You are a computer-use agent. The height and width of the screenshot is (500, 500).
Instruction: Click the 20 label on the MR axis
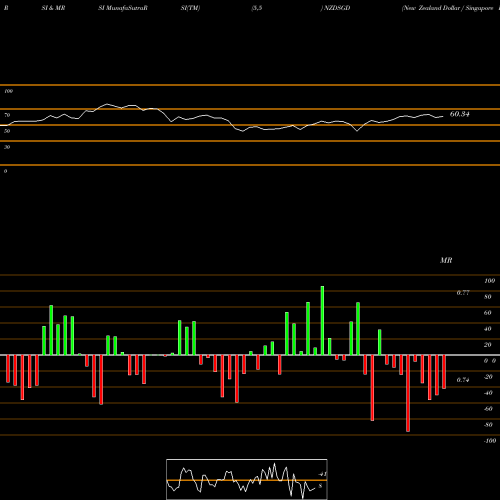pos(488,345)
